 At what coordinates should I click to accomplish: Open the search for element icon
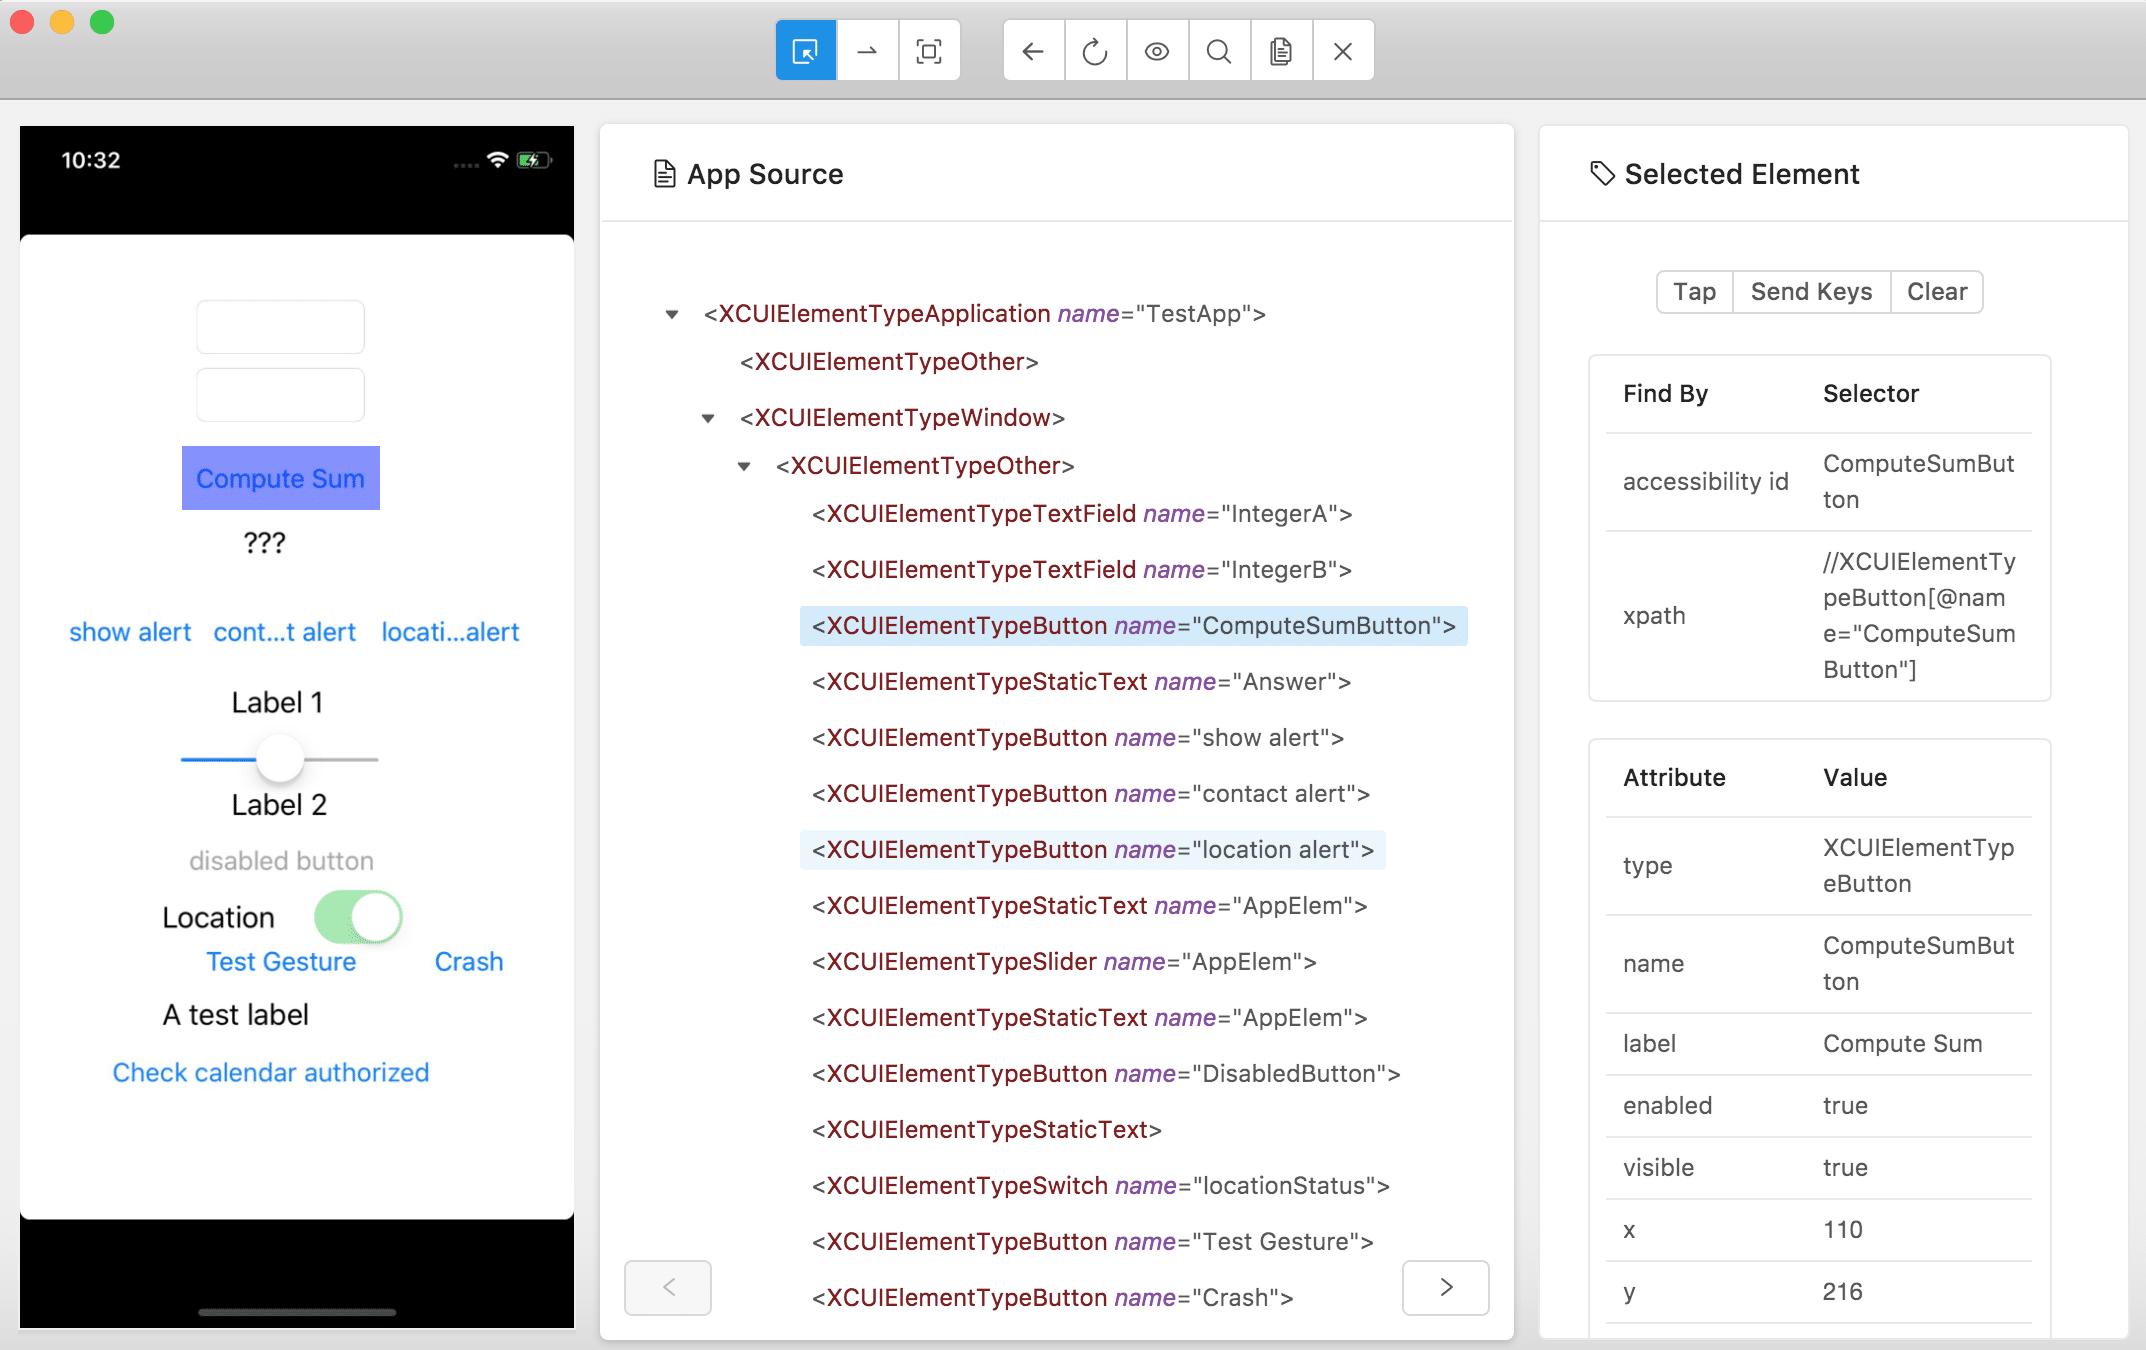point(1219,50)
